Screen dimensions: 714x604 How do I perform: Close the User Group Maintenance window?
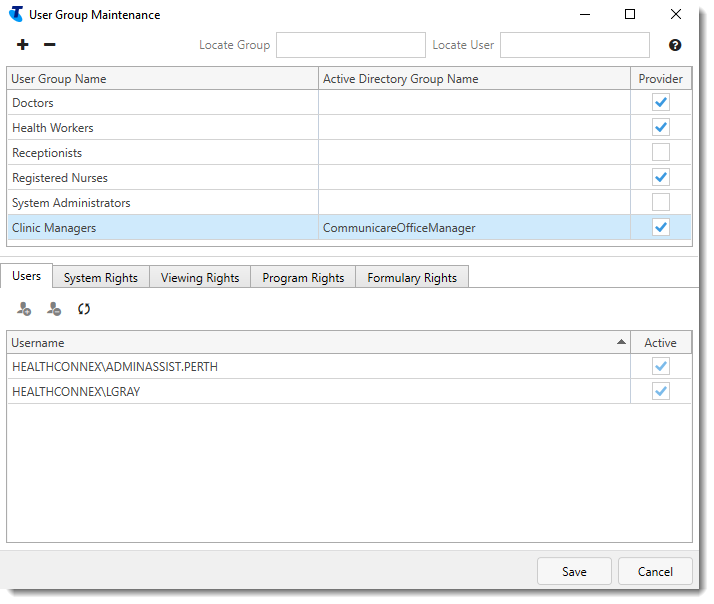pyautogui.click(x=676, y=14)
